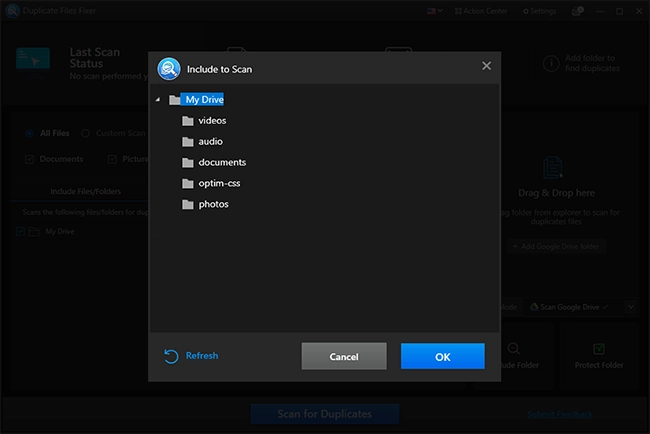650x434 pixels.
Task: Click the audio folder icon
Action: 188,142
